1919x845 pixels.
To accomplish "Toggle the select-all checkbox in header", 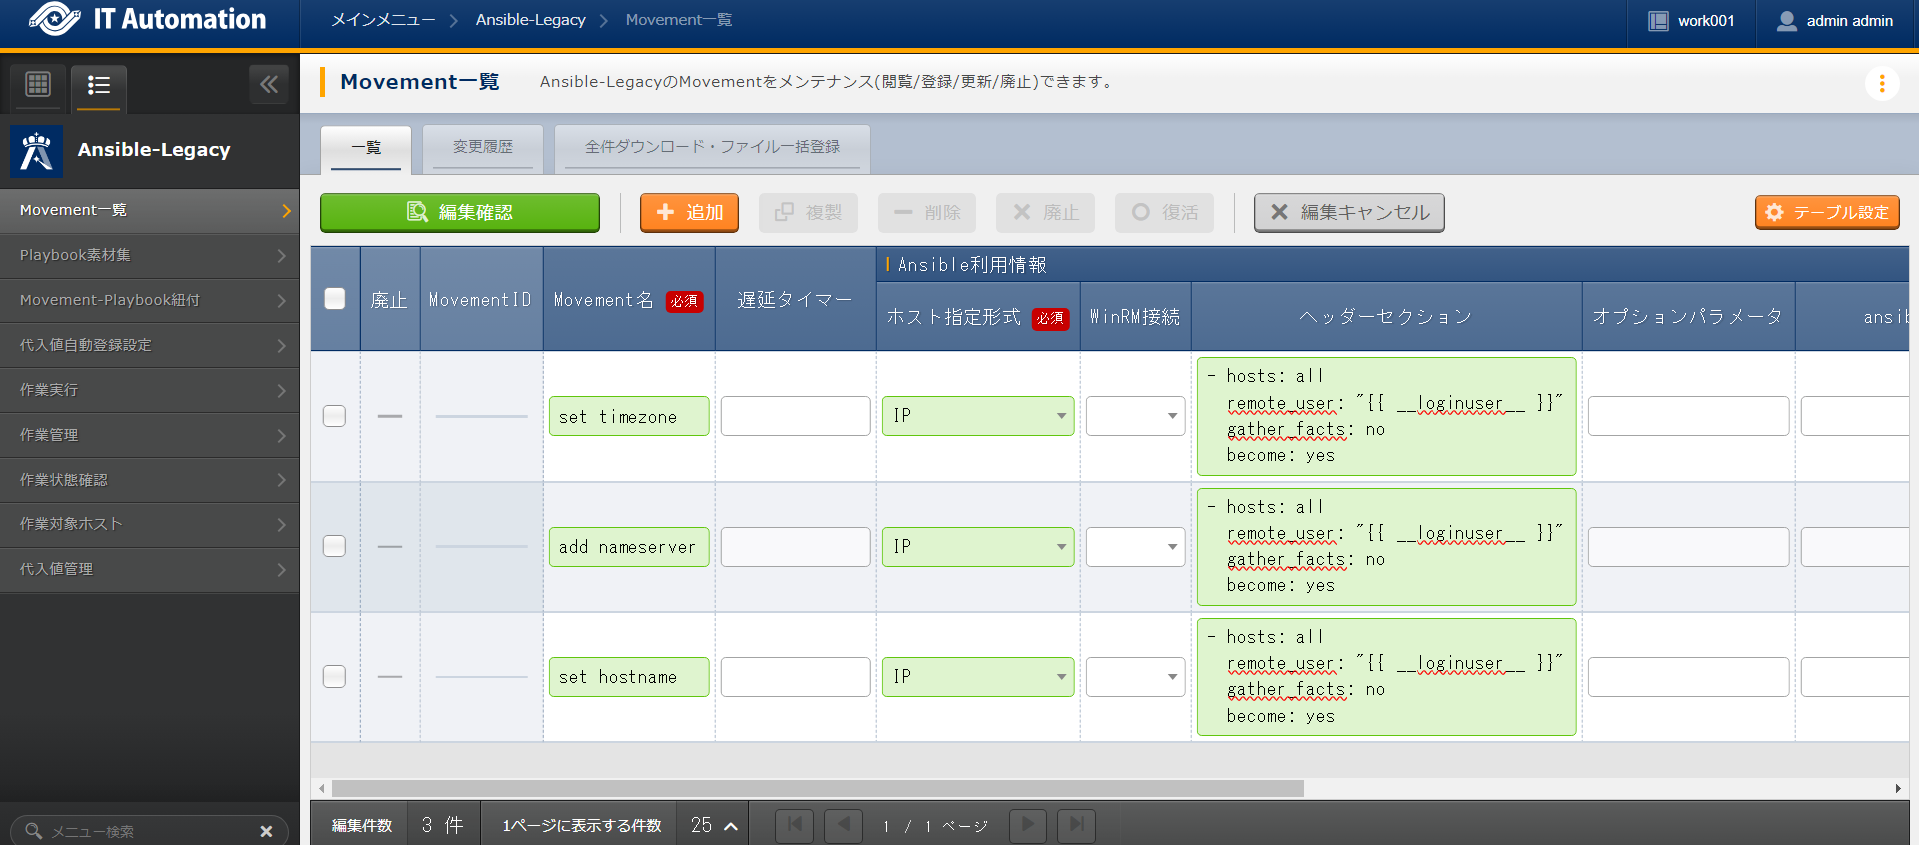I will (x=335, y=299).
